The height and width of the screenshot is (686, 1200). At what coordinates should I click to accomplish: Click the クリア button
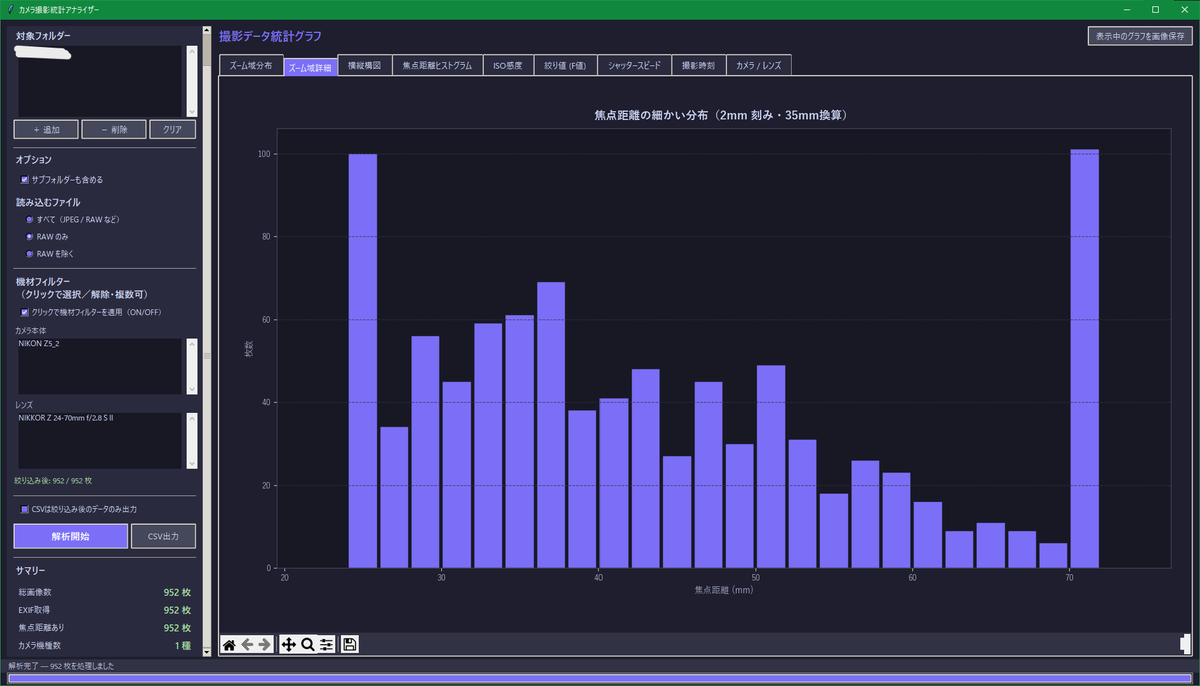172,129
